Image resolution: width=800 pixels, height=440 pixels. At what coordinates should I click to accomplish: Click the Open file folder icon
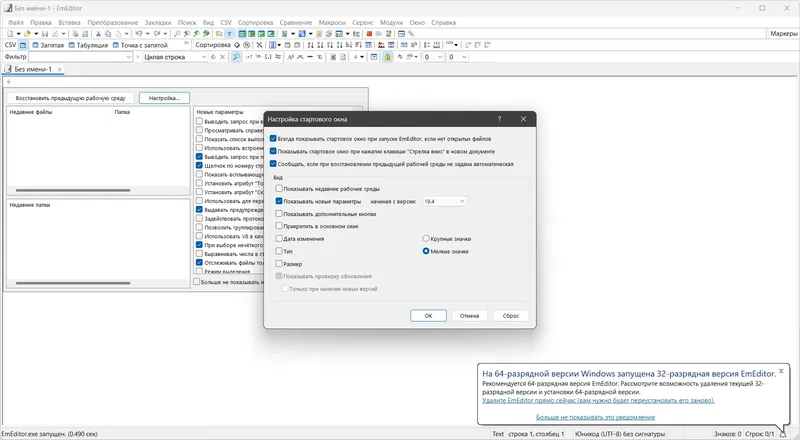pyautogui.click(x=27, y=34)
